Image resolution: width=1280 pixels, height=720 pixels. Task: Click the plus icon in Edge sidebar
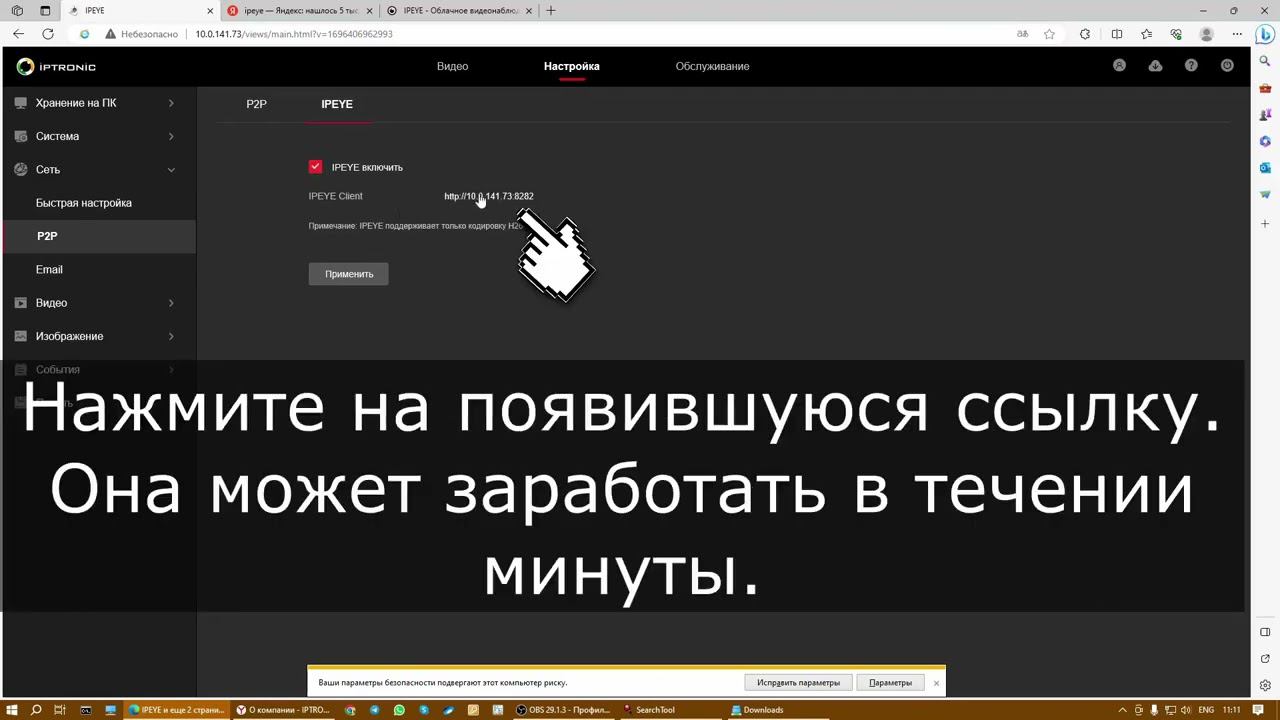coord(1265,223)
